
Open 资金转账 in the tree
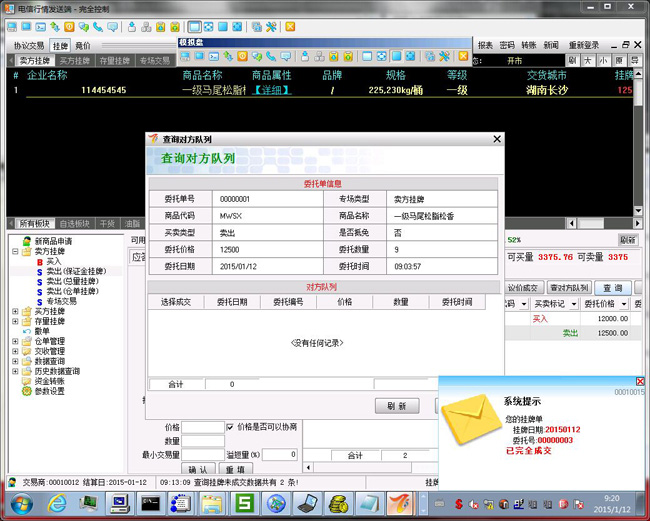49,381
